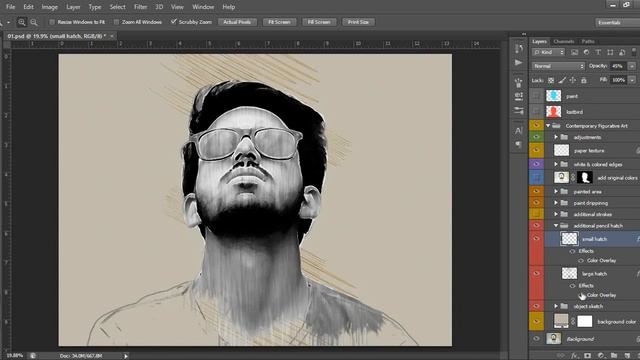Open the Image menu
This screenshot has height=360, width=640.
[49, 7]
